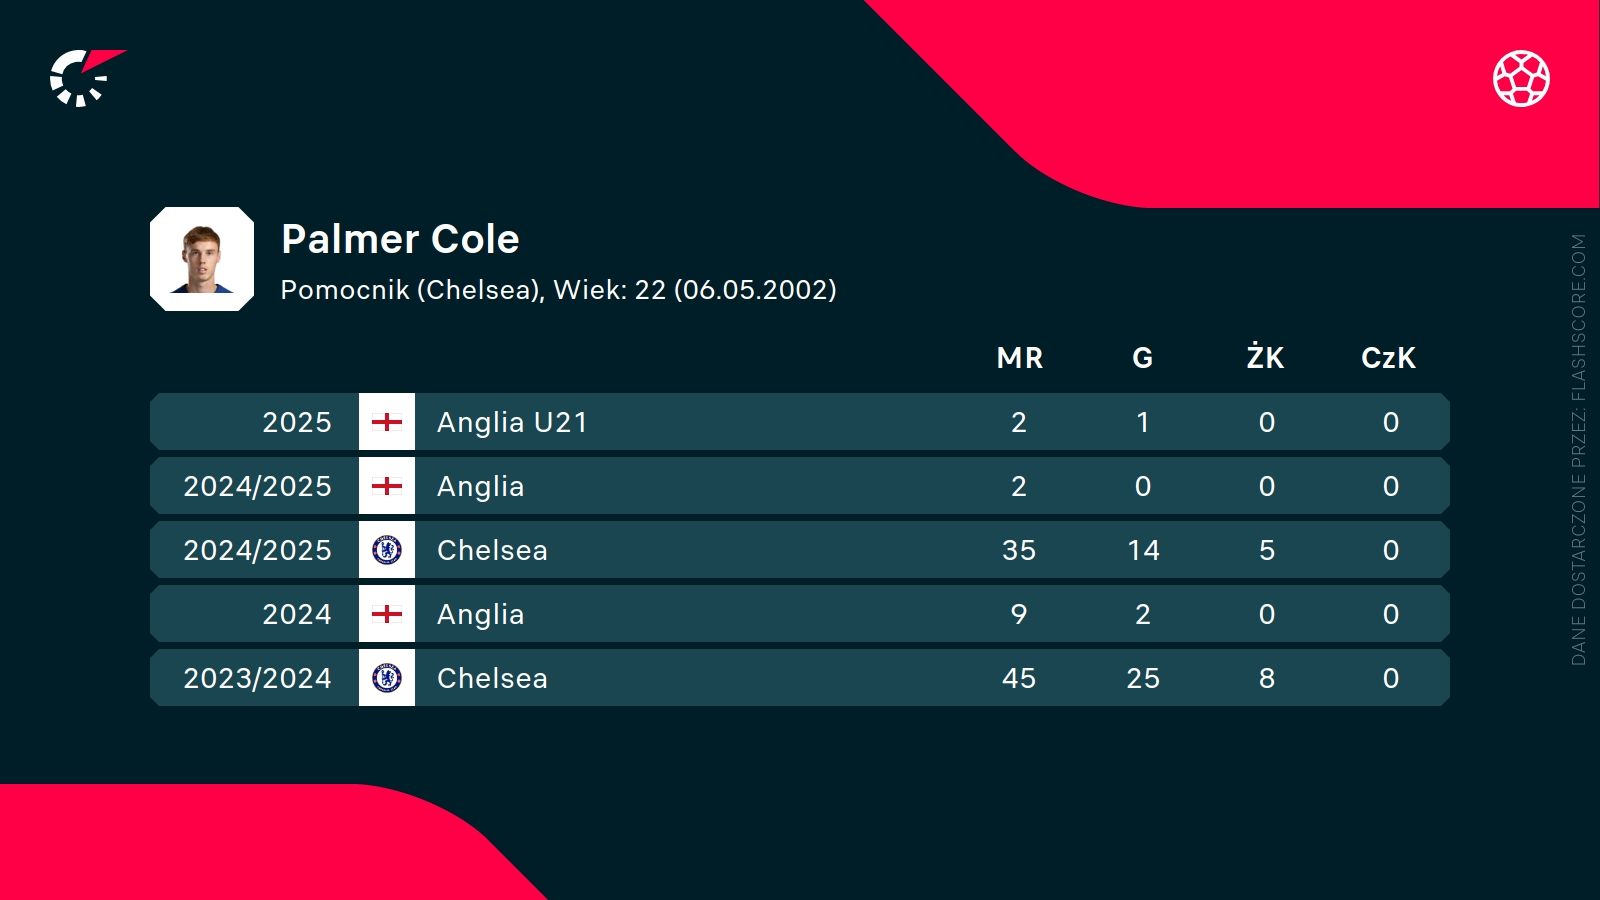Click the 25 goals value for Chelsea
The height and width of the screenshot is (900, 1600).
1143,678
